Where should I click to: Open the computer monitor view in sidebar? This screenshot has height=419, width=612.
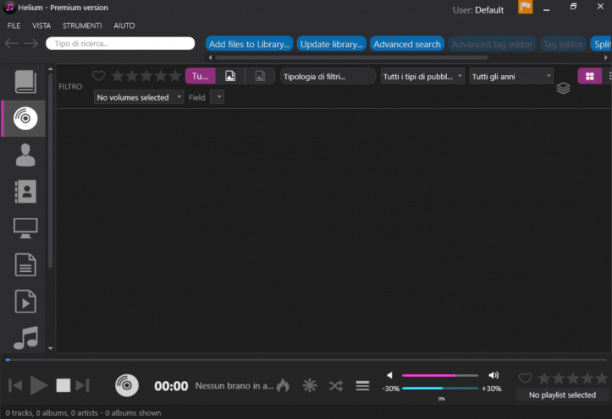click(25, 228)
